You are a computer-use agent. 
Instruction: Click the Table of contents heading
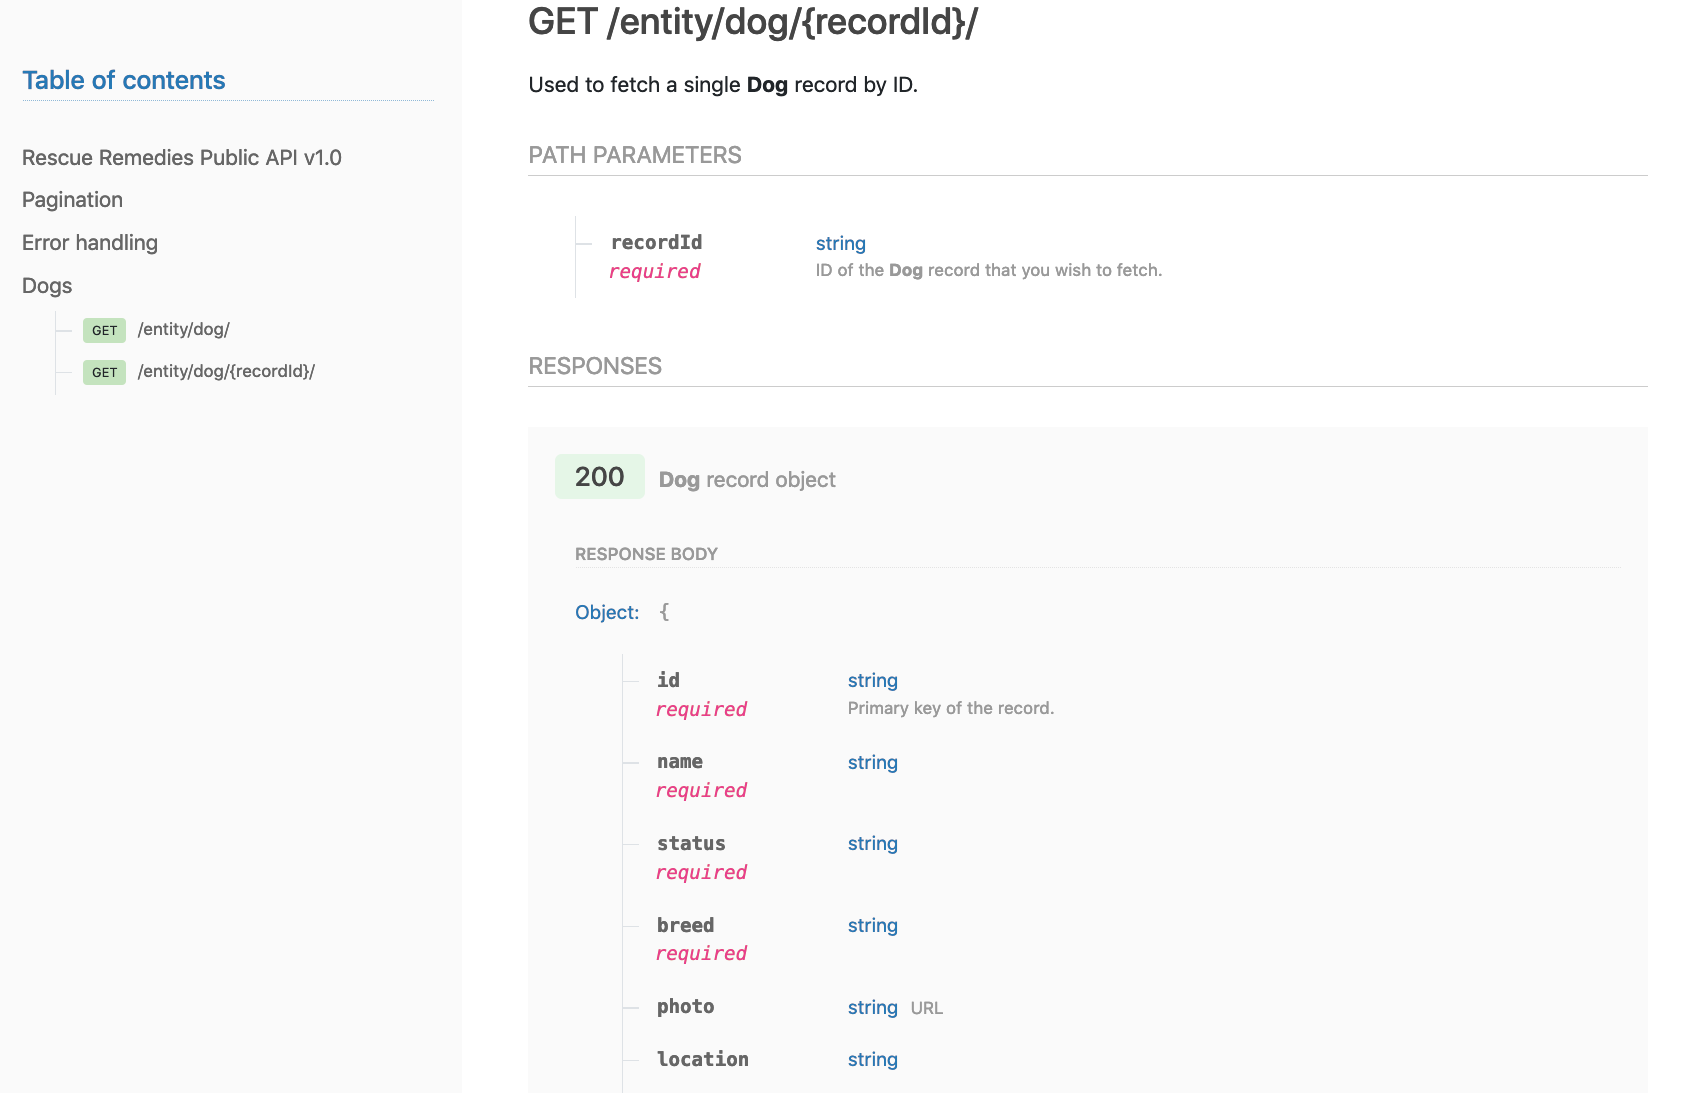click(x=124, y=81)
